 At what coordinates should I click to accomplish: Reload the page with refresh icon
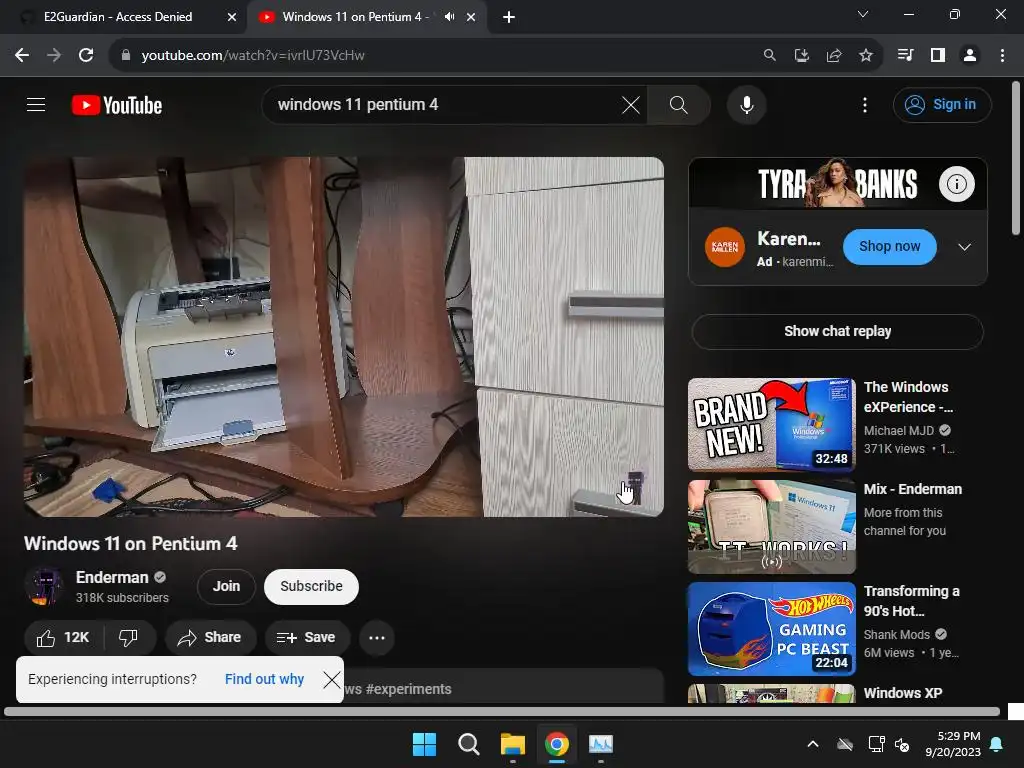[86, 56]
